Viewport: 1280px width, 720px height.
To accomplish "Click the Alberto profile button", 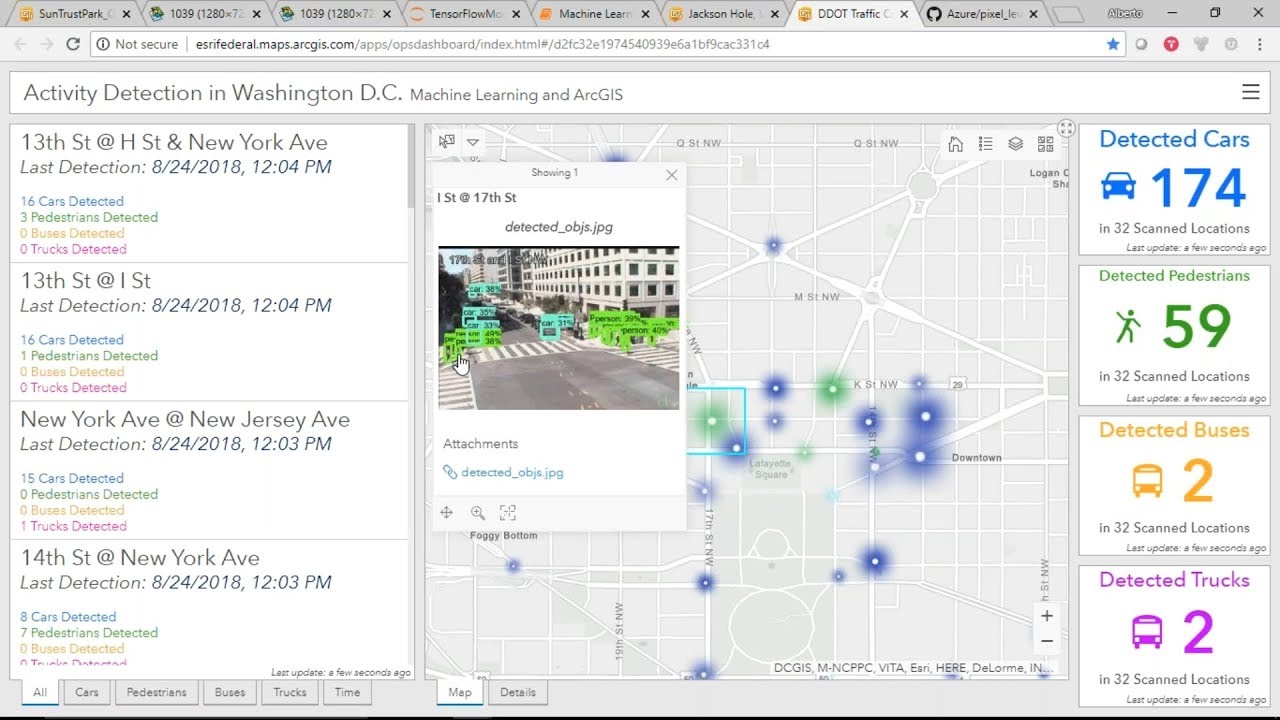I will [x=1125, y=13].
